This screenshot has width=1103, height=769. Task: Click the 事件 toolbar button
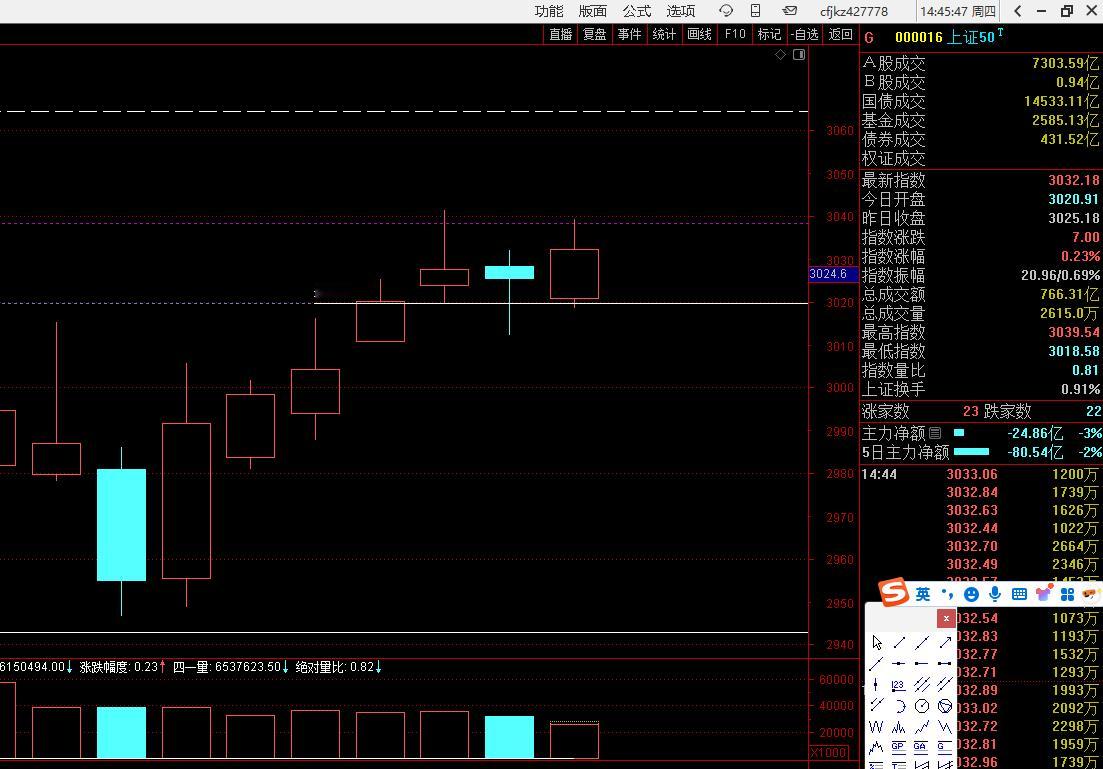coord(629,34)
